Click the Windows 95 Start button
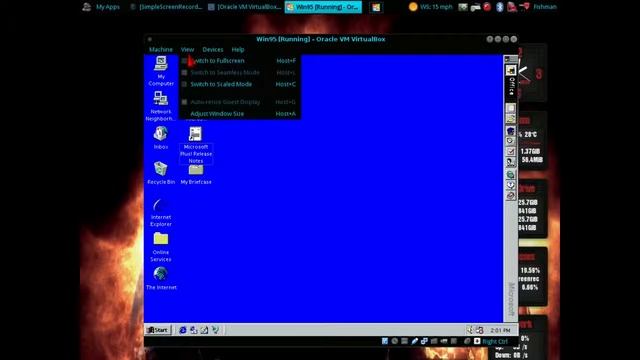This screenshot has height=360, width=640. tap(157, 330)
